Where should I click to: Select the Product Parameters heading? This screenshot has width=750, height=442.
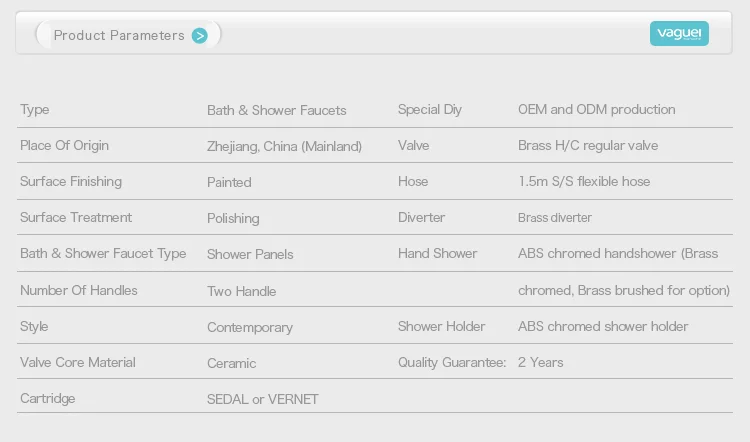(x=119, y=36)
